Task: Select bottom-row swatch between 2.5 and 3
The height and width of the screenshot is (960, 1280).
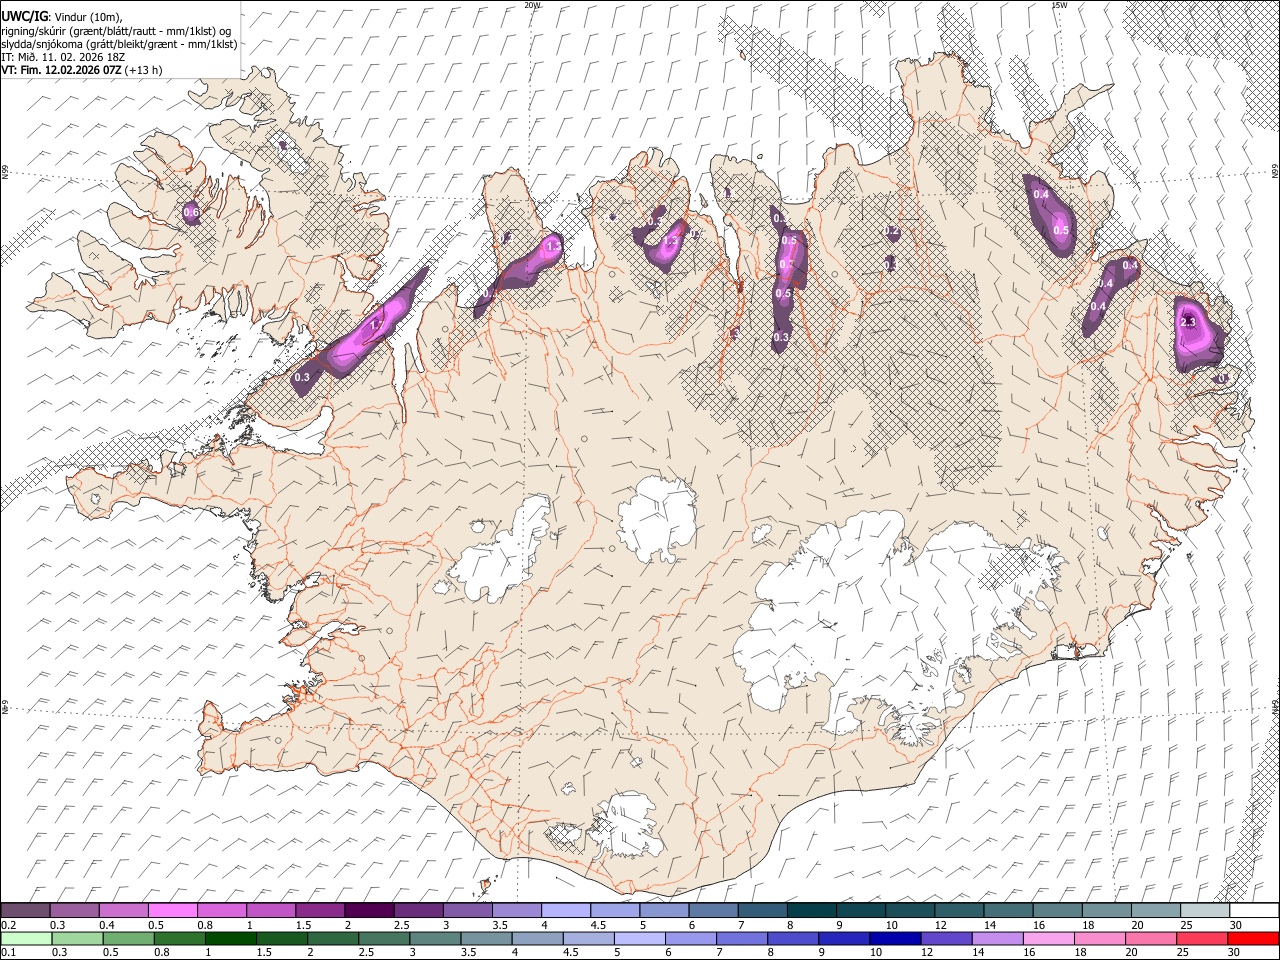Action: (x=383, y=938)
